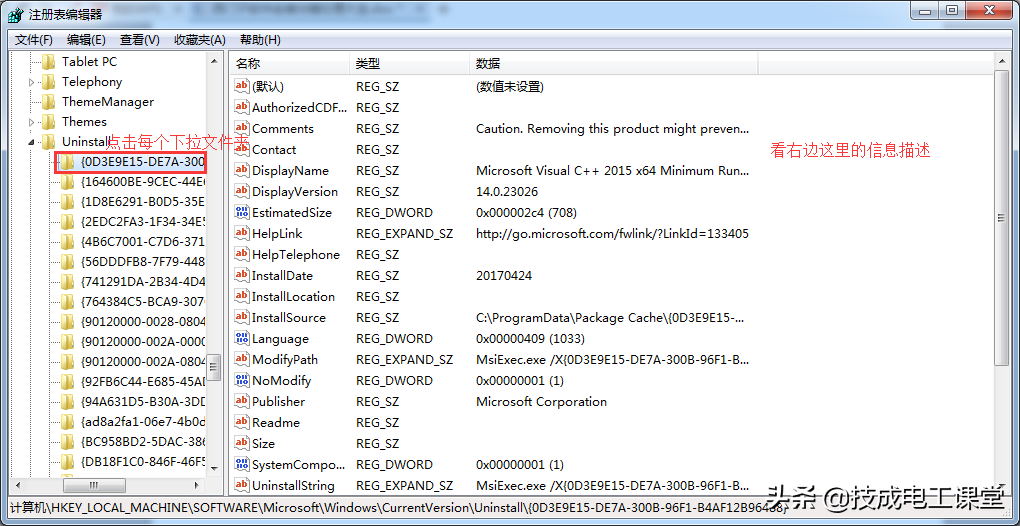The image size is (1020, 526).
Task: Expand the ThemeManager tree node
Action: tap(32, 102)
